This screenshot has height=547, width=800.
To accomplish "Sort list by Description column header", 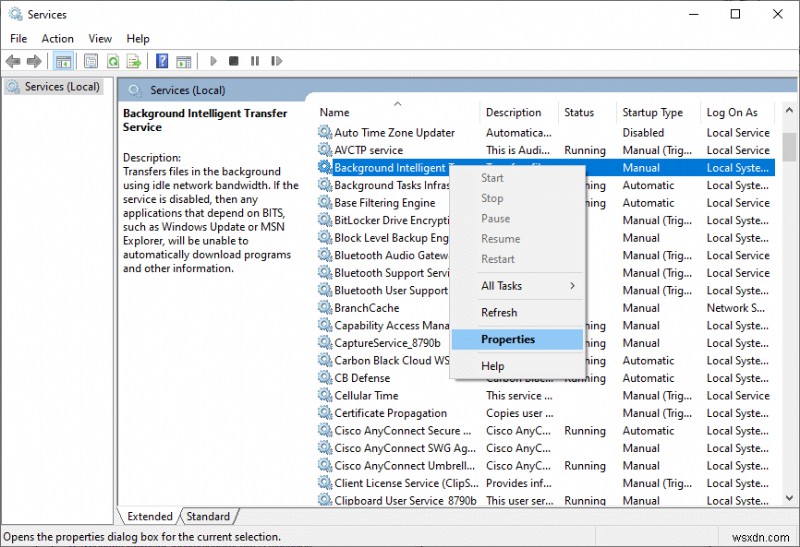I will 519,112.
